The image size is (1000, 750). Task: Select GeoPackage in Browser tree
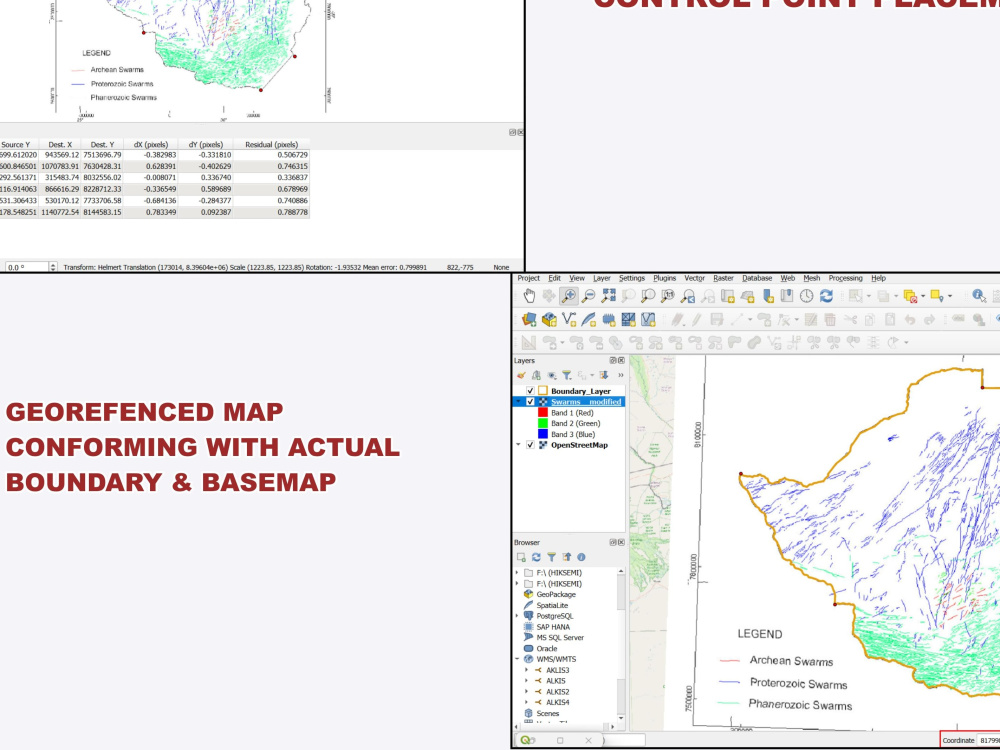pos(555,594)
